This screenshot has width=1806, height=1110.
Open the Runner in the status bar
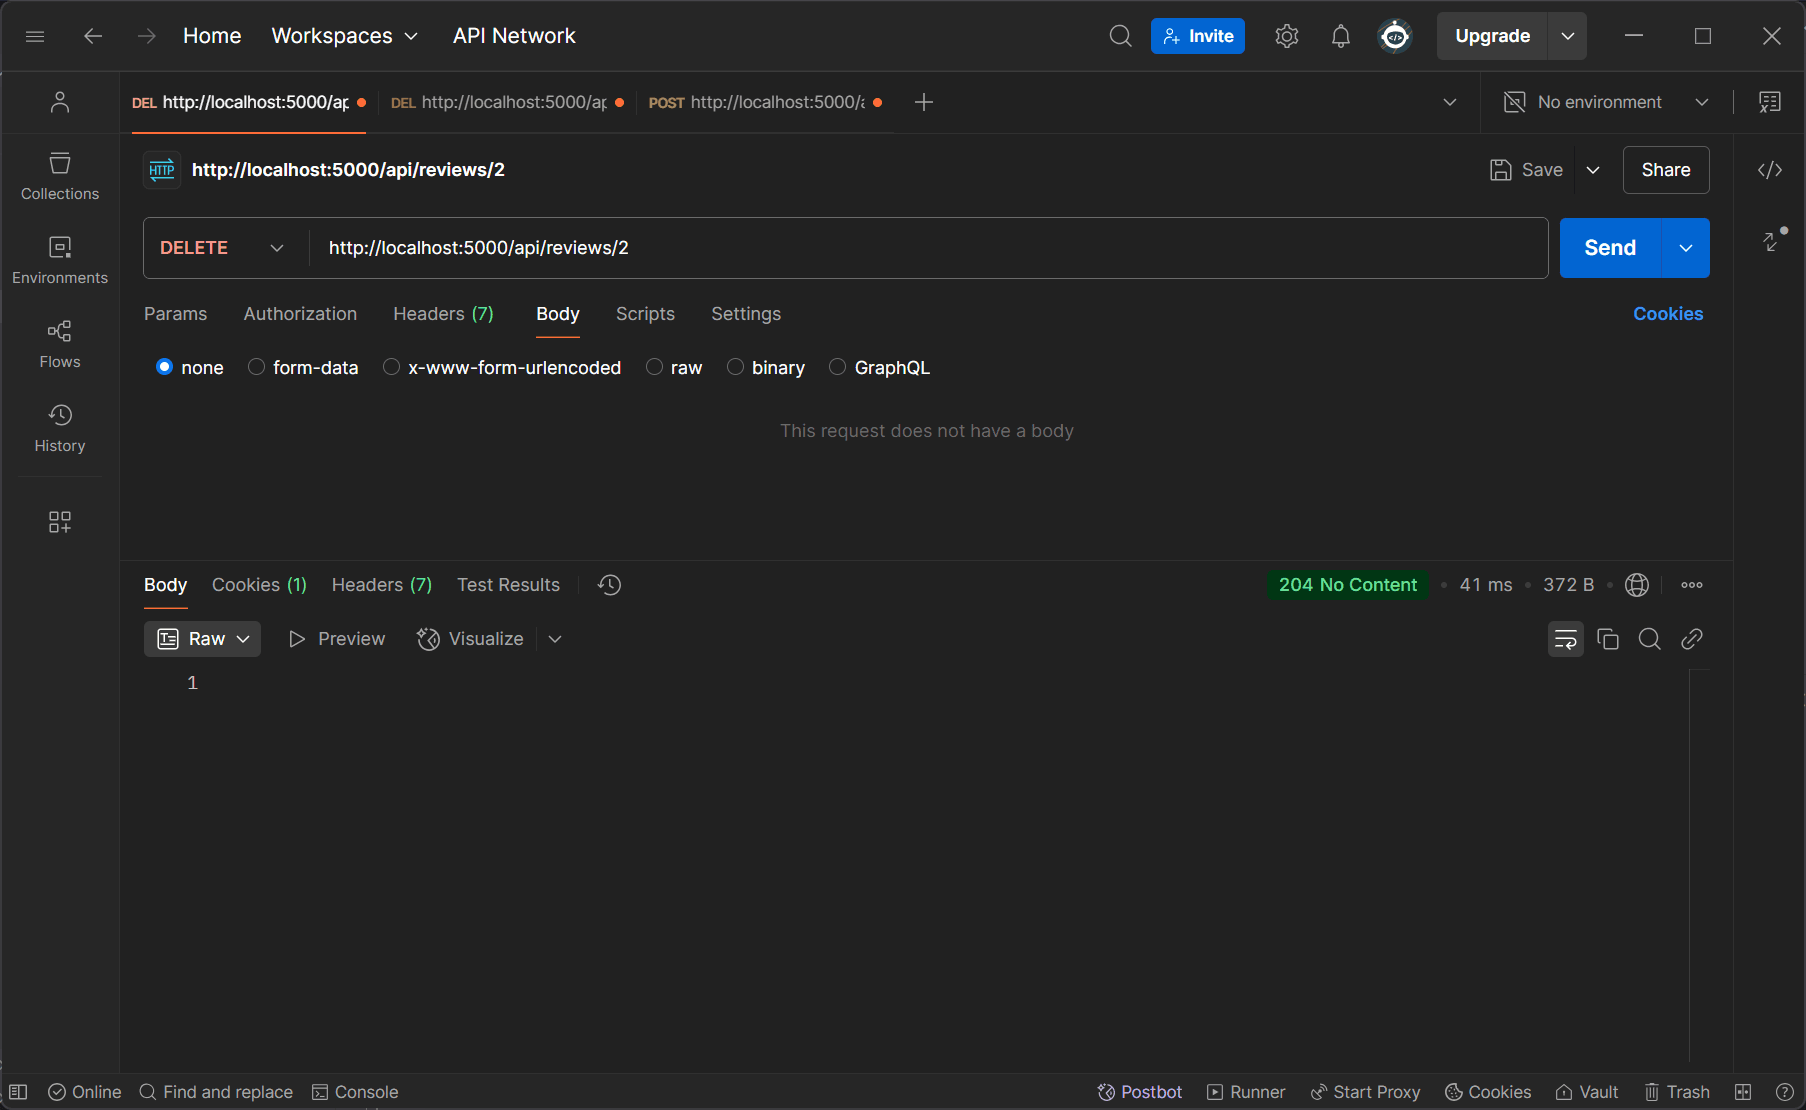point(1246,1092)
